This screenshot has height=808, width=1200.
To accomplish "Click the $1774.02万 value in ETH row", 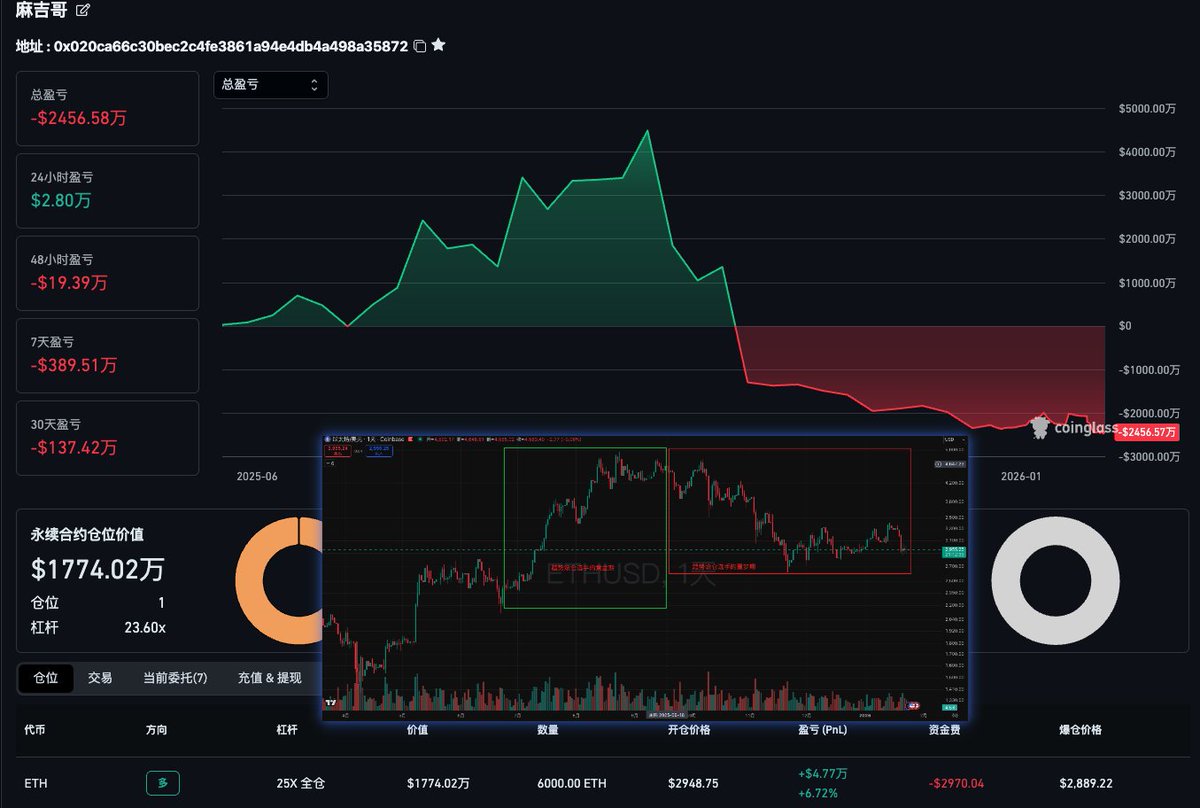I will [x=438, y=783].
